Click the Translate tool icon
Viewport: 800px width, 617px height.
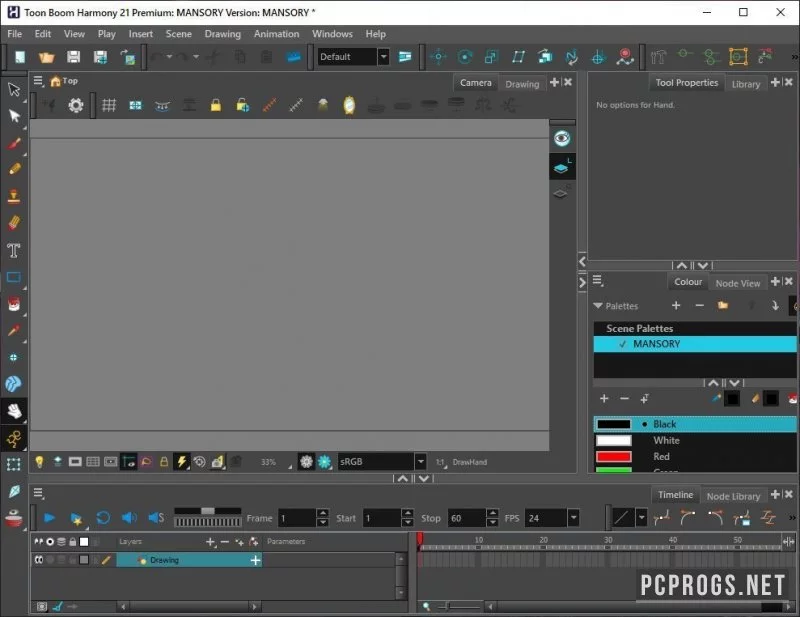point(438,57)
